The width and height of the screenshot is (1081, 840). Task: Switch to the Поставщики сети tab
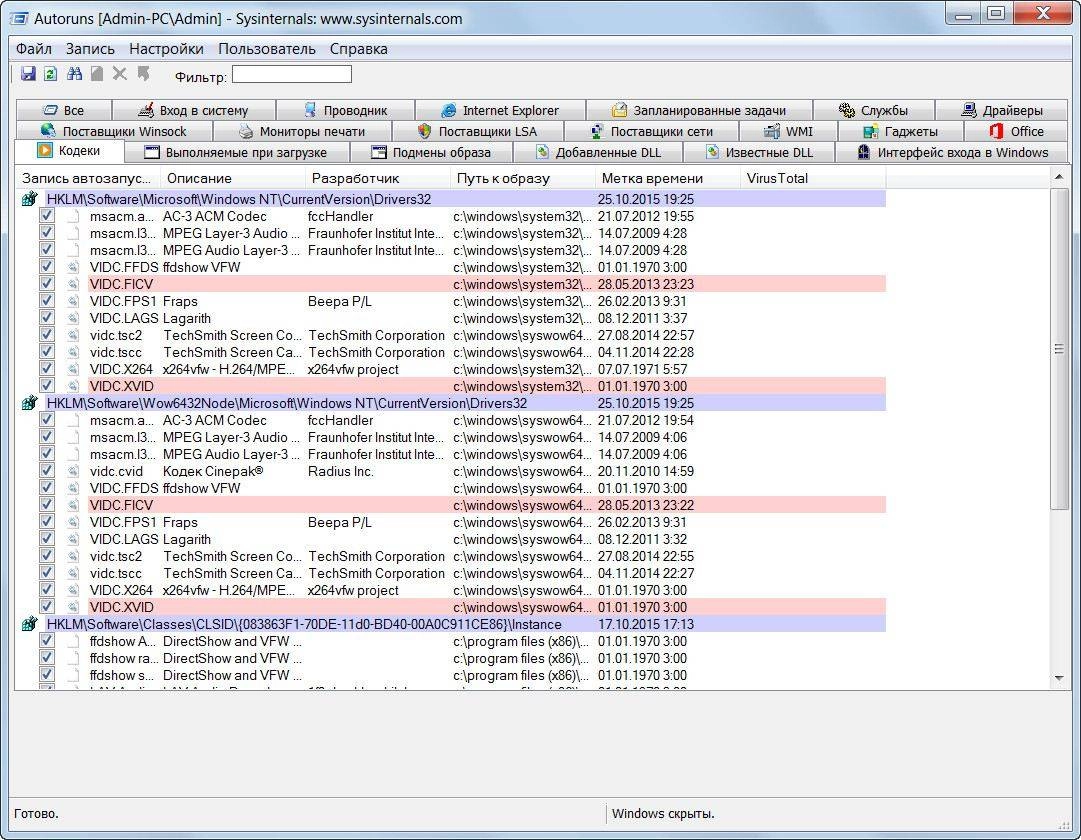[x=651, y=132]
